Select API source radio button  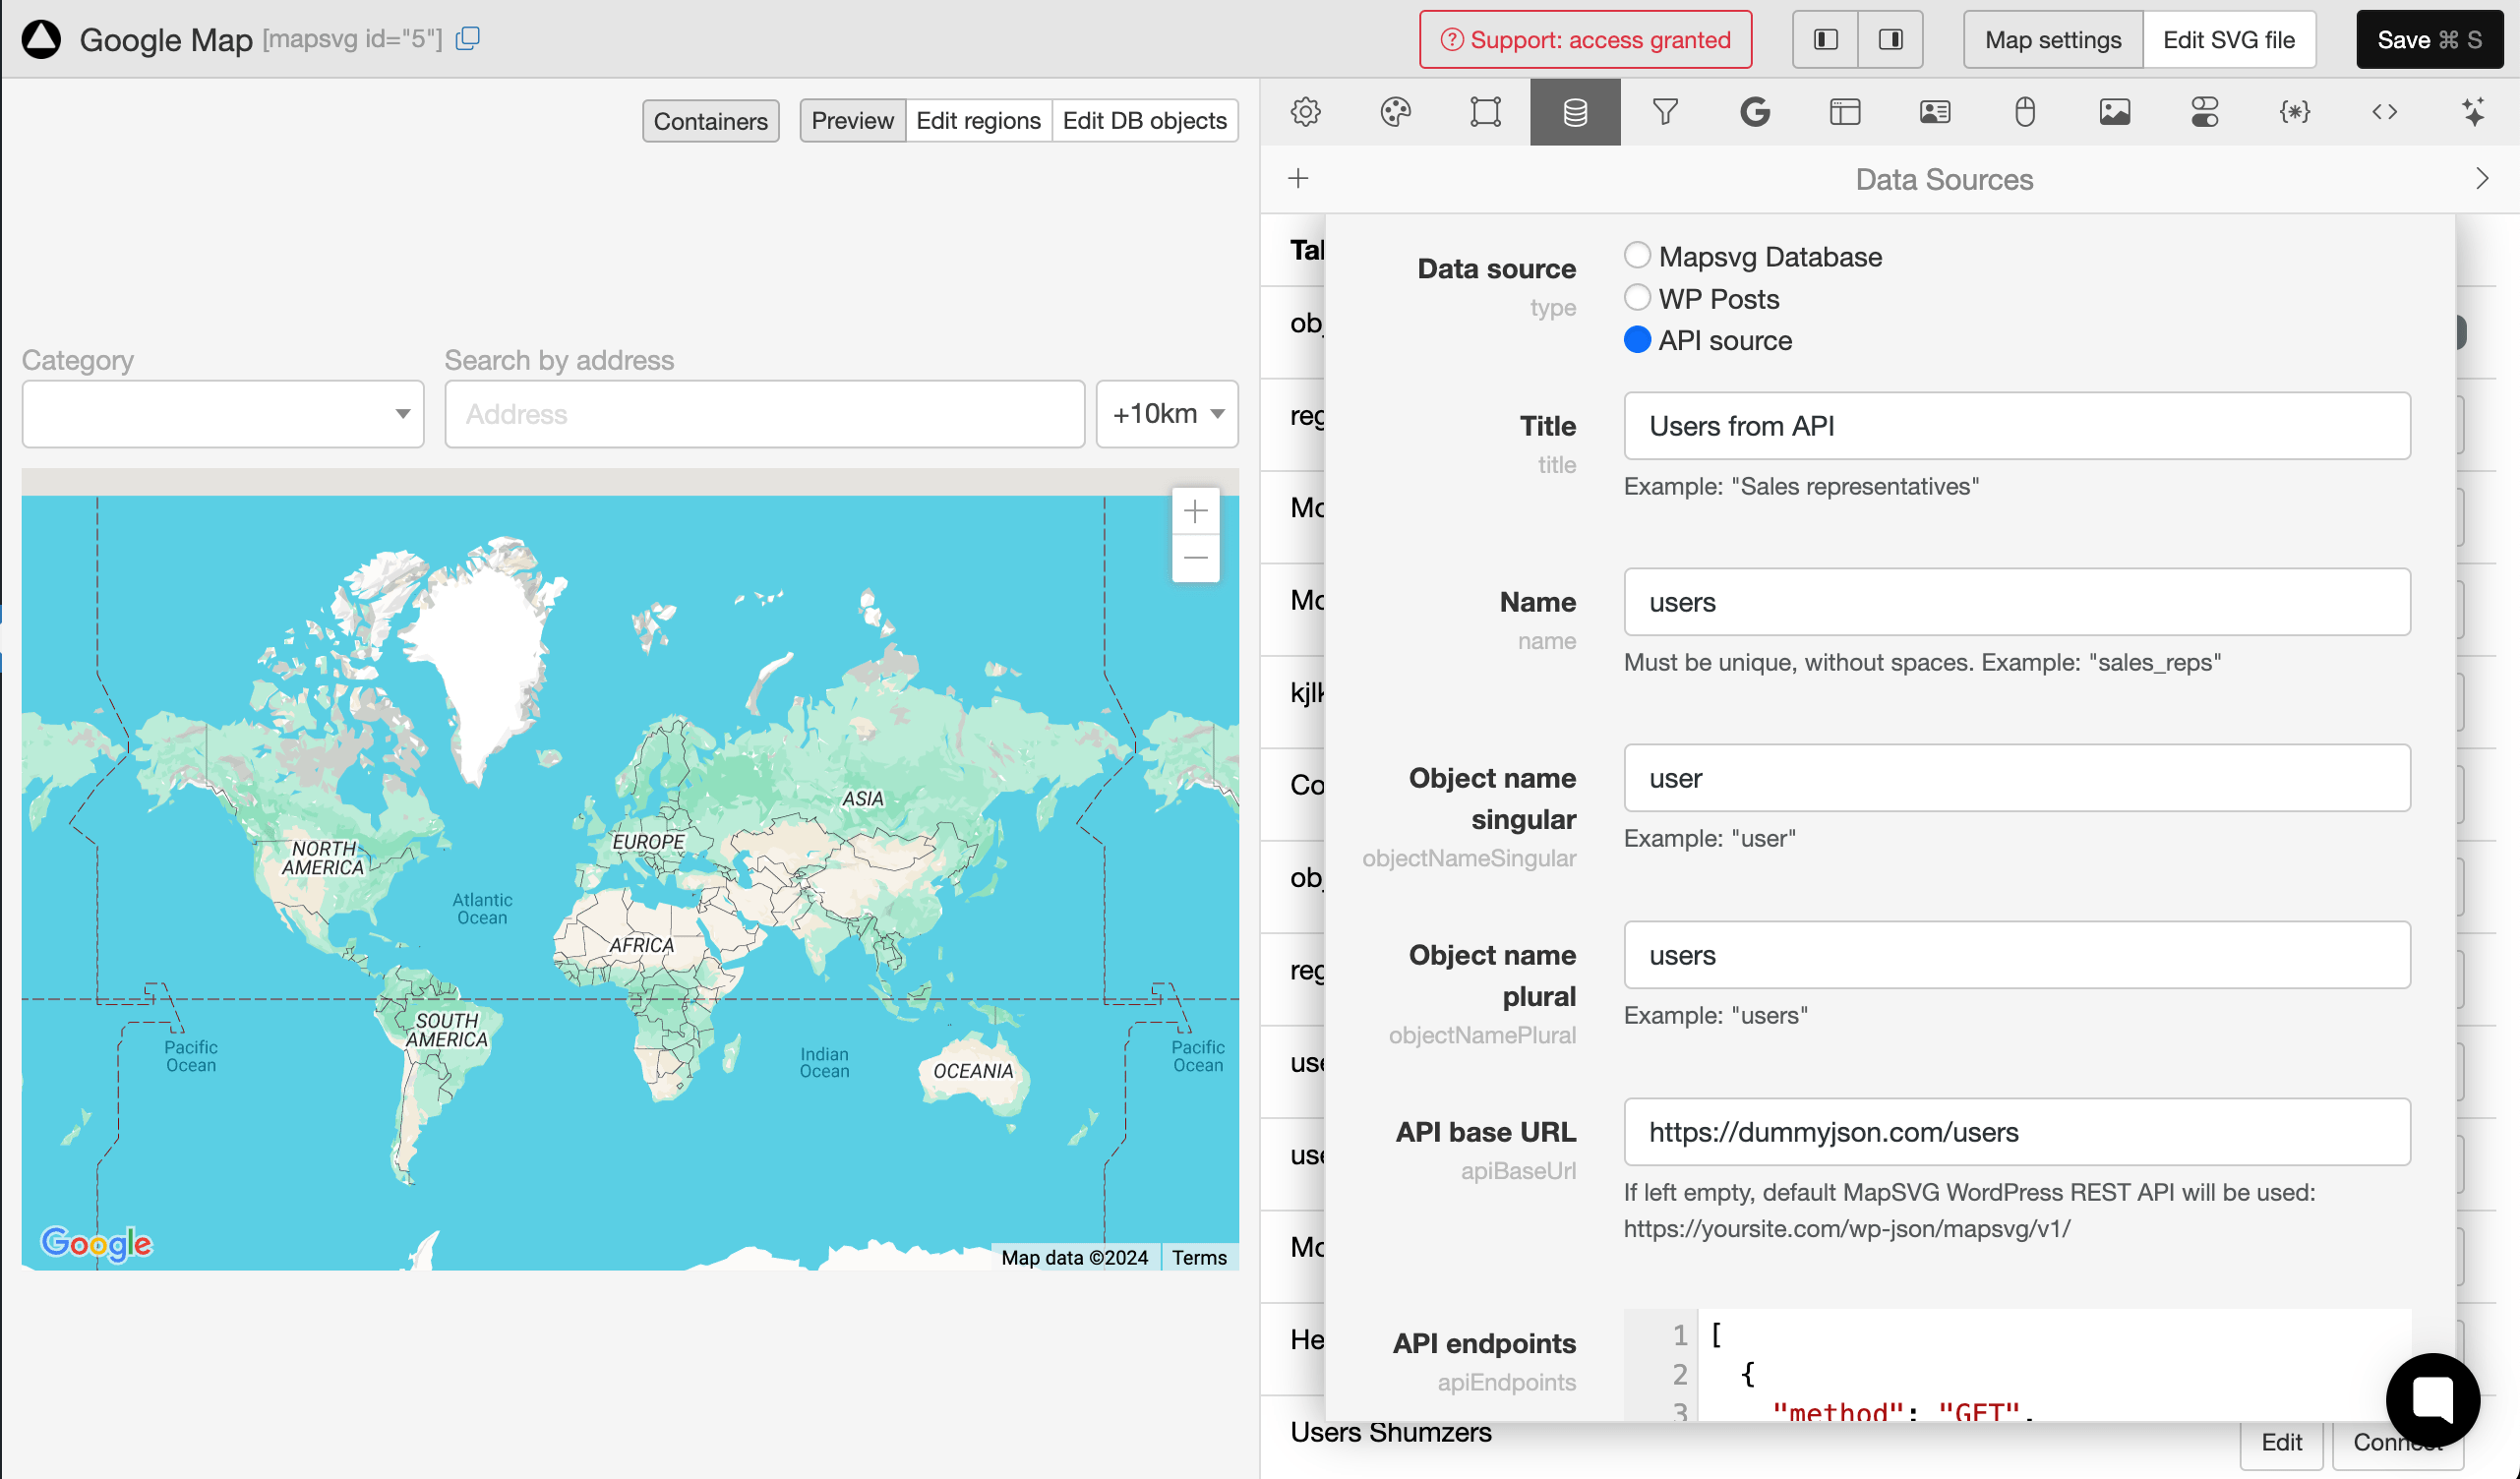point(1637,340)
